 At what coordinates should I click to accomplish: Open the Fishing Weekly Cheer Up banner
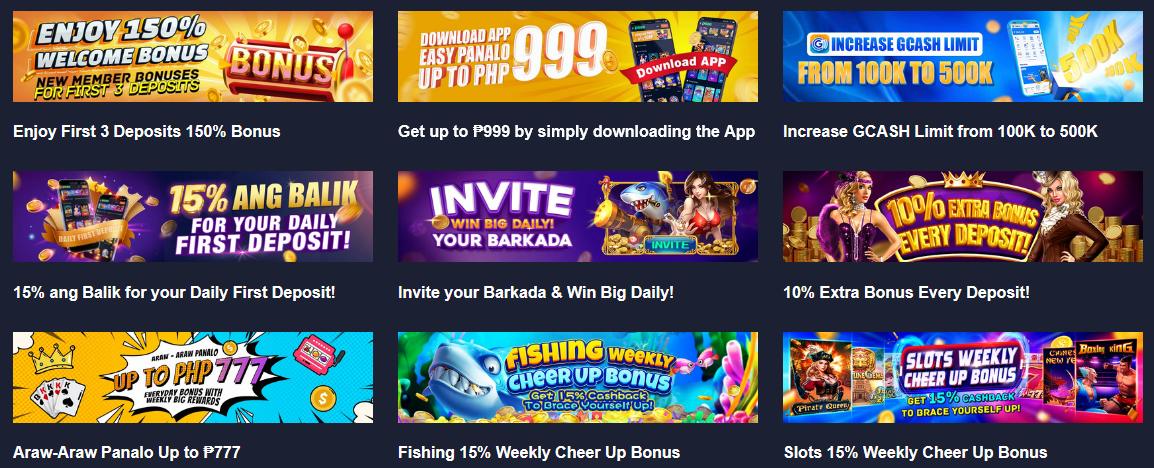[x=578, y=377]
